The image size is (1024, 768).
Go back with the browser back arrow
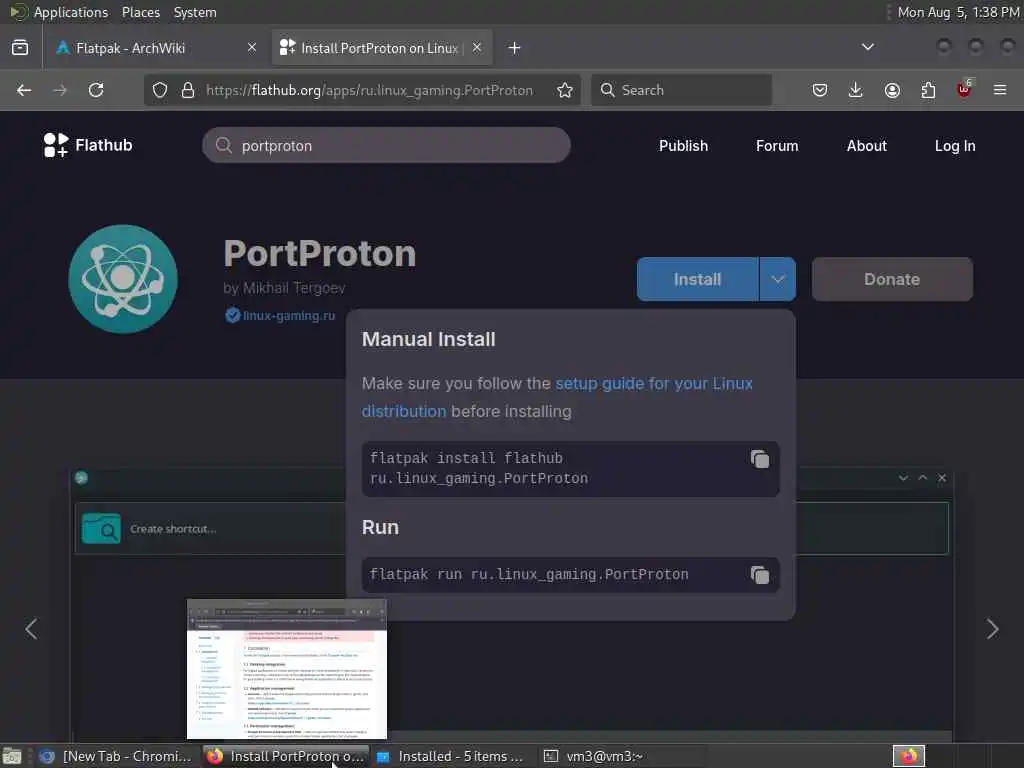pos(24,90)
